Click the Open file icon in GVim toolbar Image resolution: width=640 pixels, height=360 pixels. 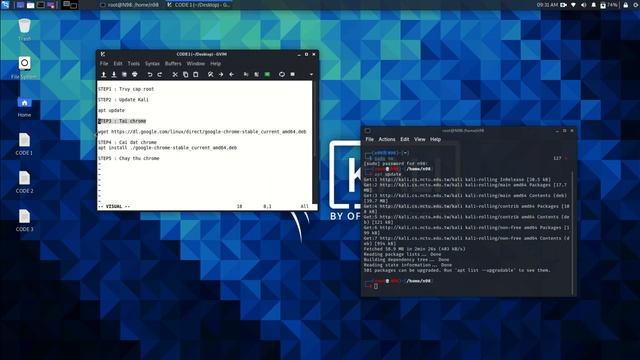104,74
